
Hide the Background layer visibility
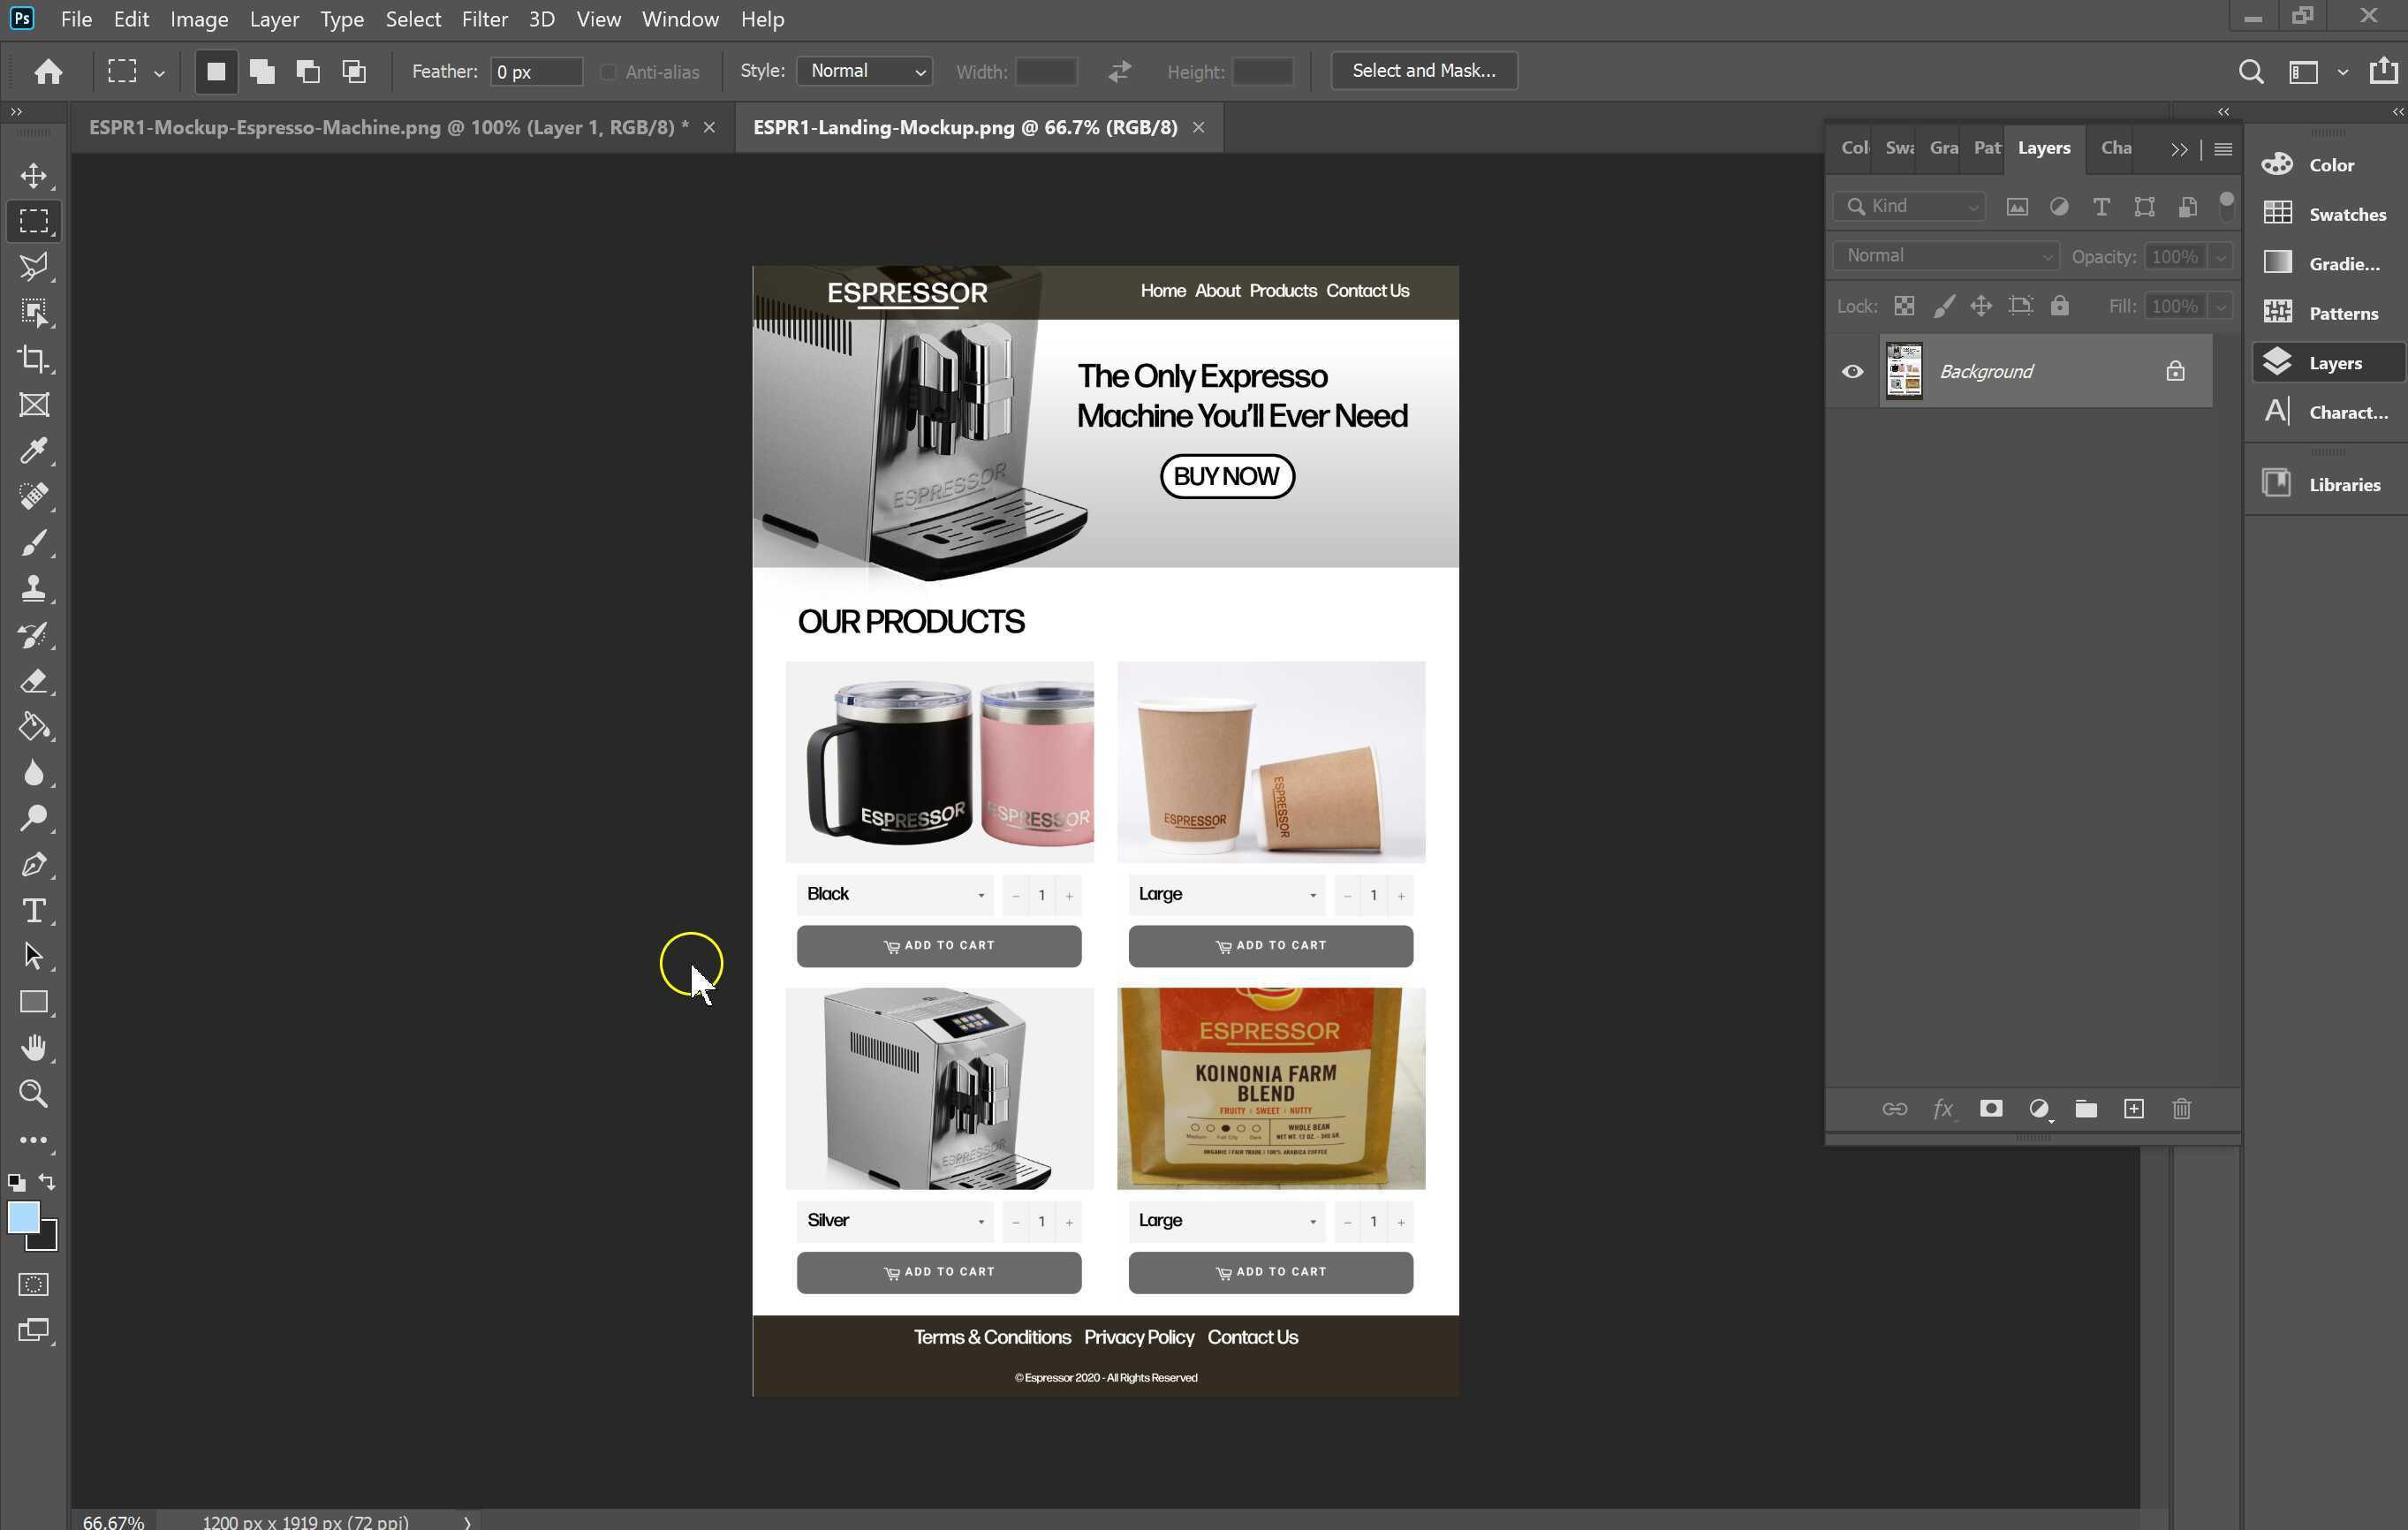(1852, 371)
